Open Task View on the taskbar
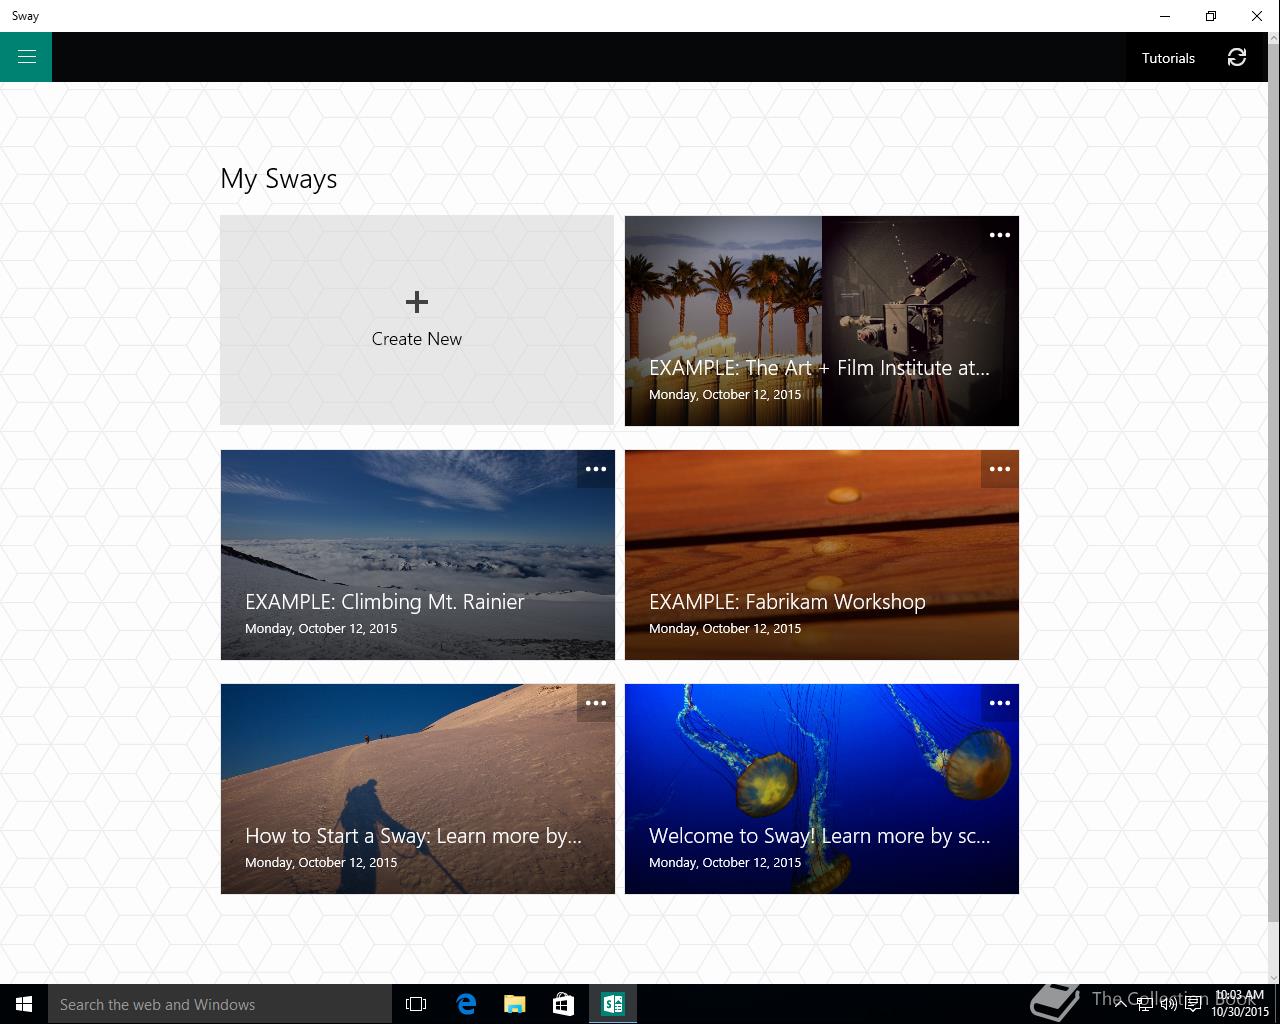The height and width of the screenshot is (1024, 1280). click(416, 1004)
